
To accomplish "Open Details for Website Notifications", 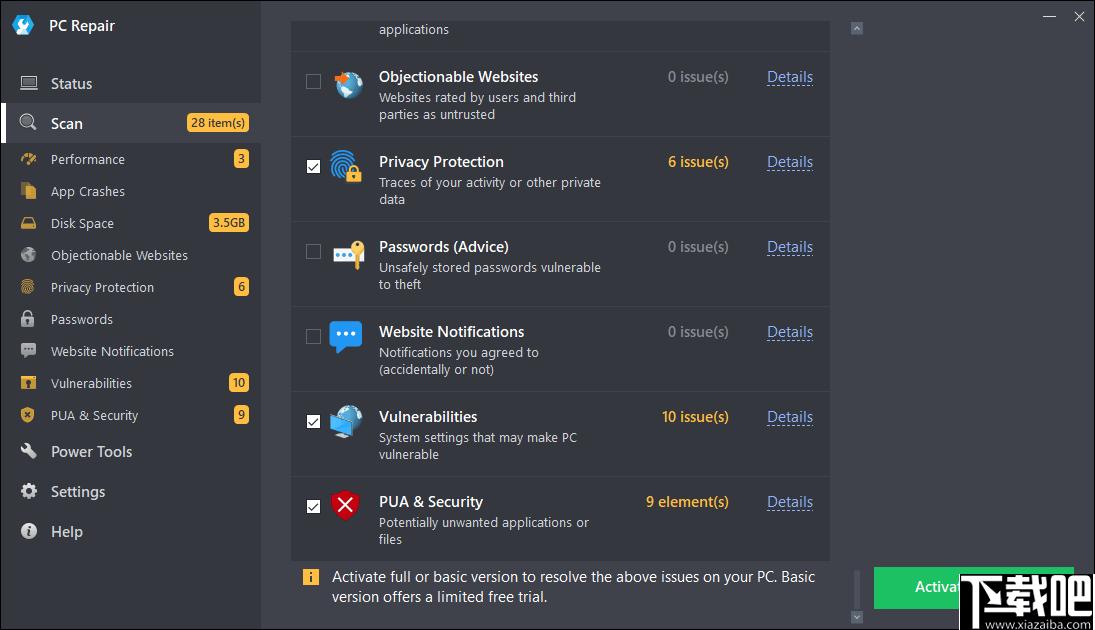I will click(790, 332).
